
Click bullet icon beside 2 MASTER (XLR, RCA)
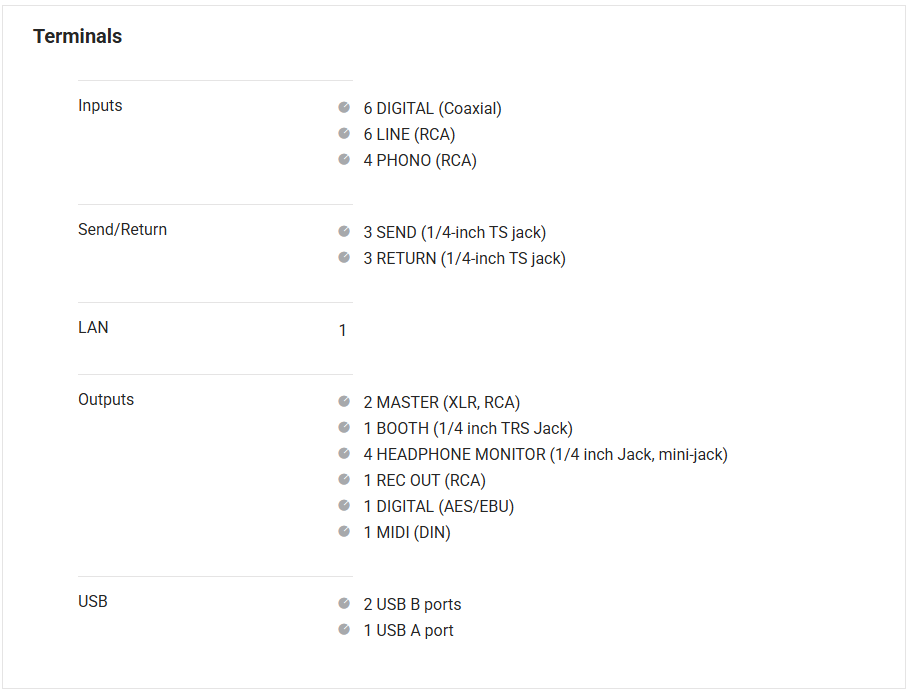click(344, 401)
